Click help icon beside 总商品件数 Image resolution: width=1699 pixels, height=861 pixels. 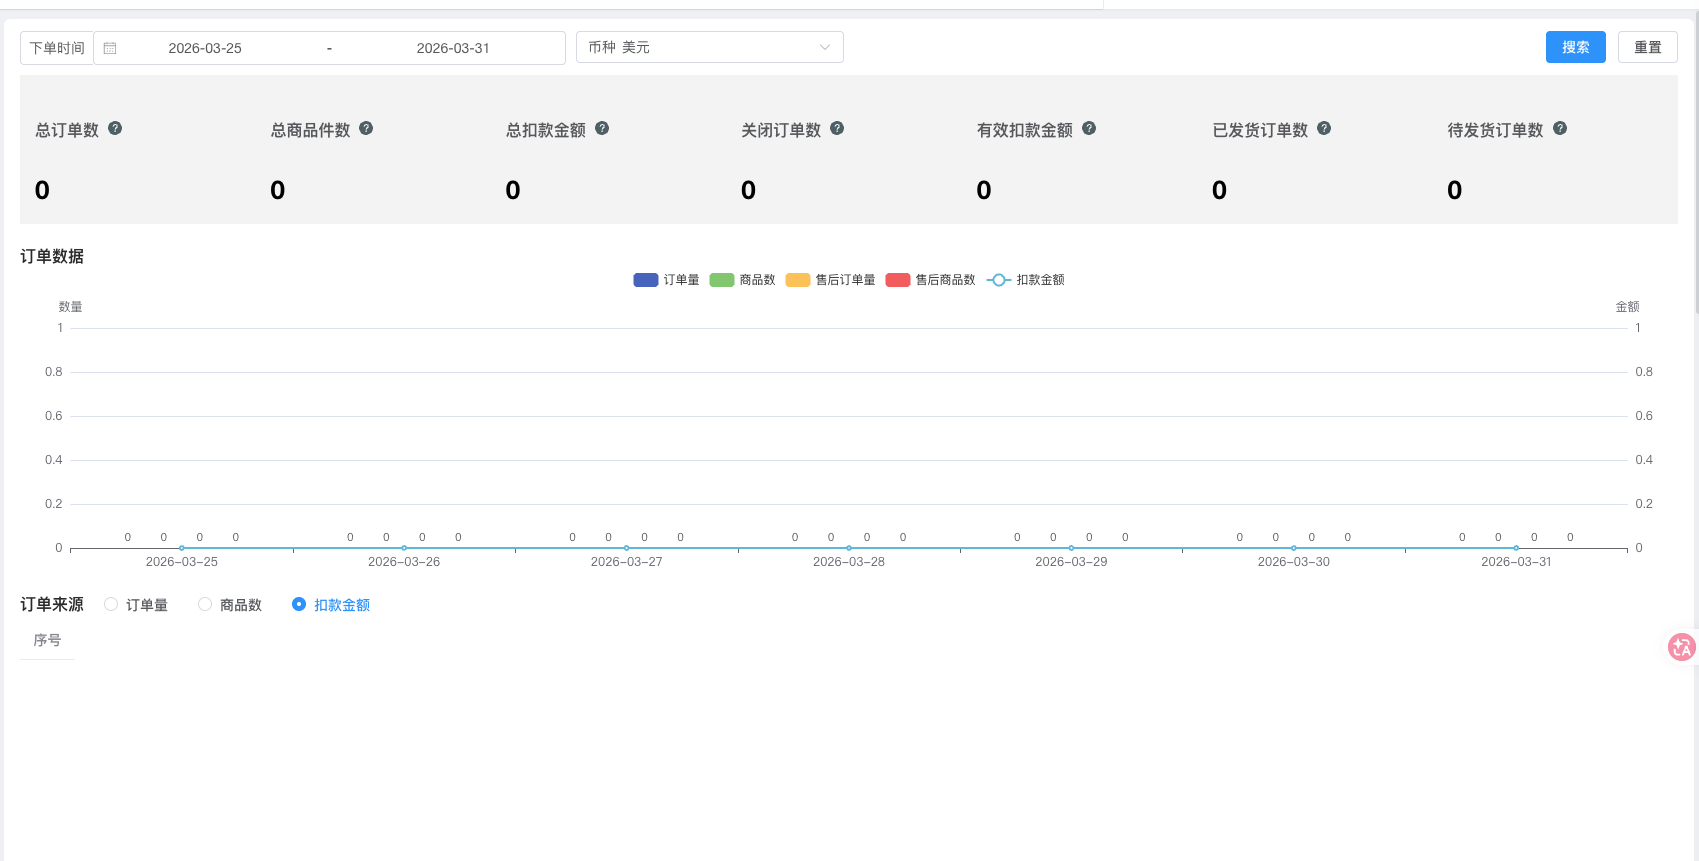click(366, 128)
